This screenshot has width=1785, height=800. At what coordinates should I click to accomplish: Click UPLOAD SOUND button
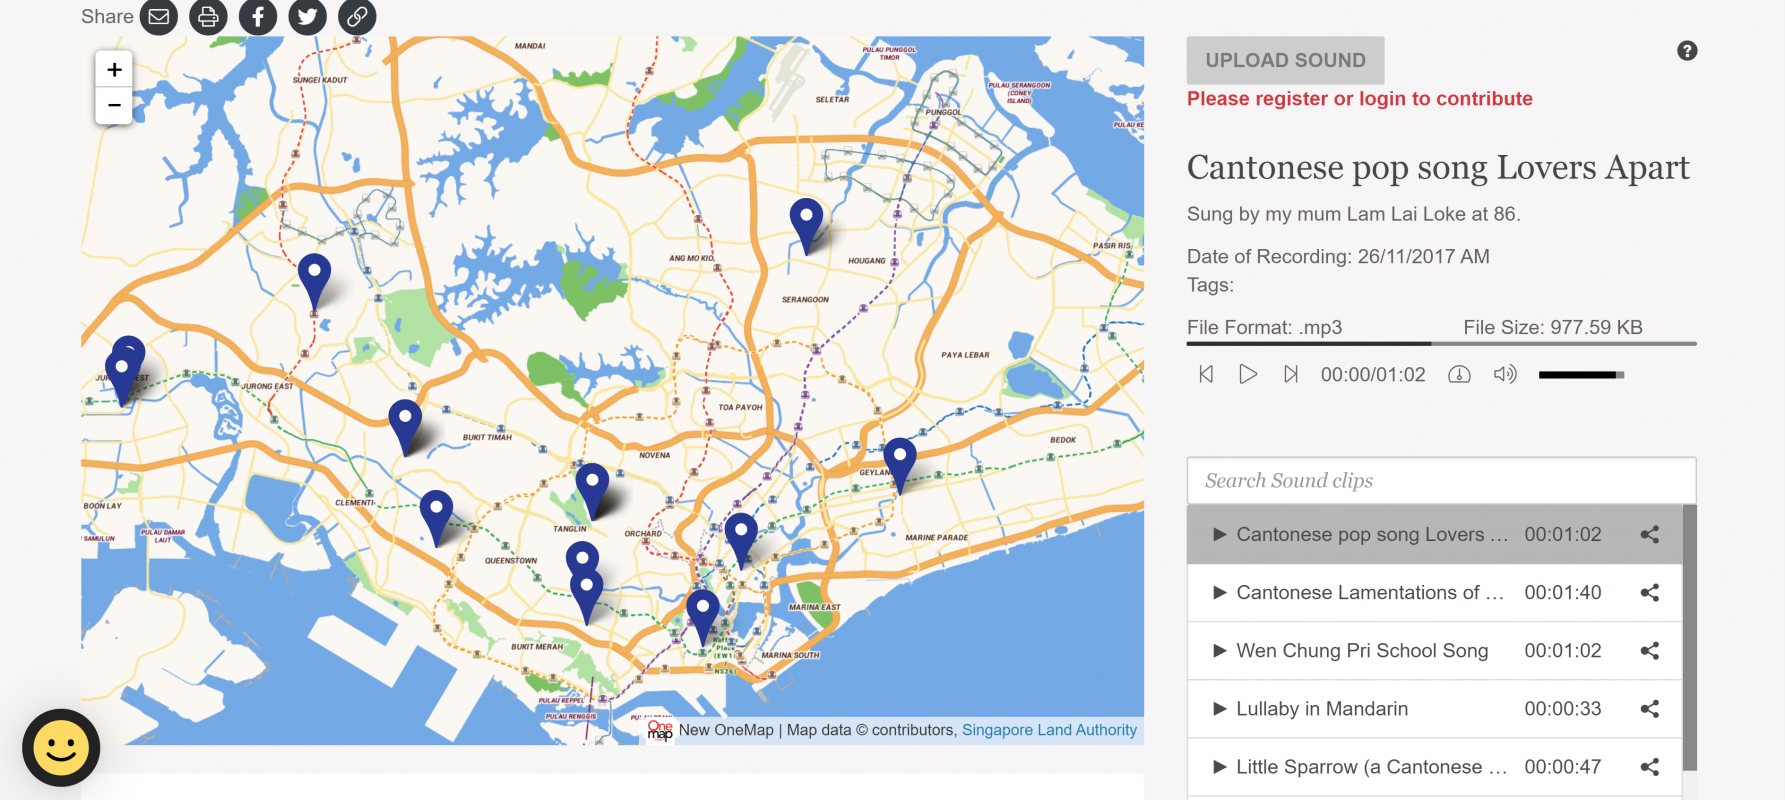(x=1285, y=60)
